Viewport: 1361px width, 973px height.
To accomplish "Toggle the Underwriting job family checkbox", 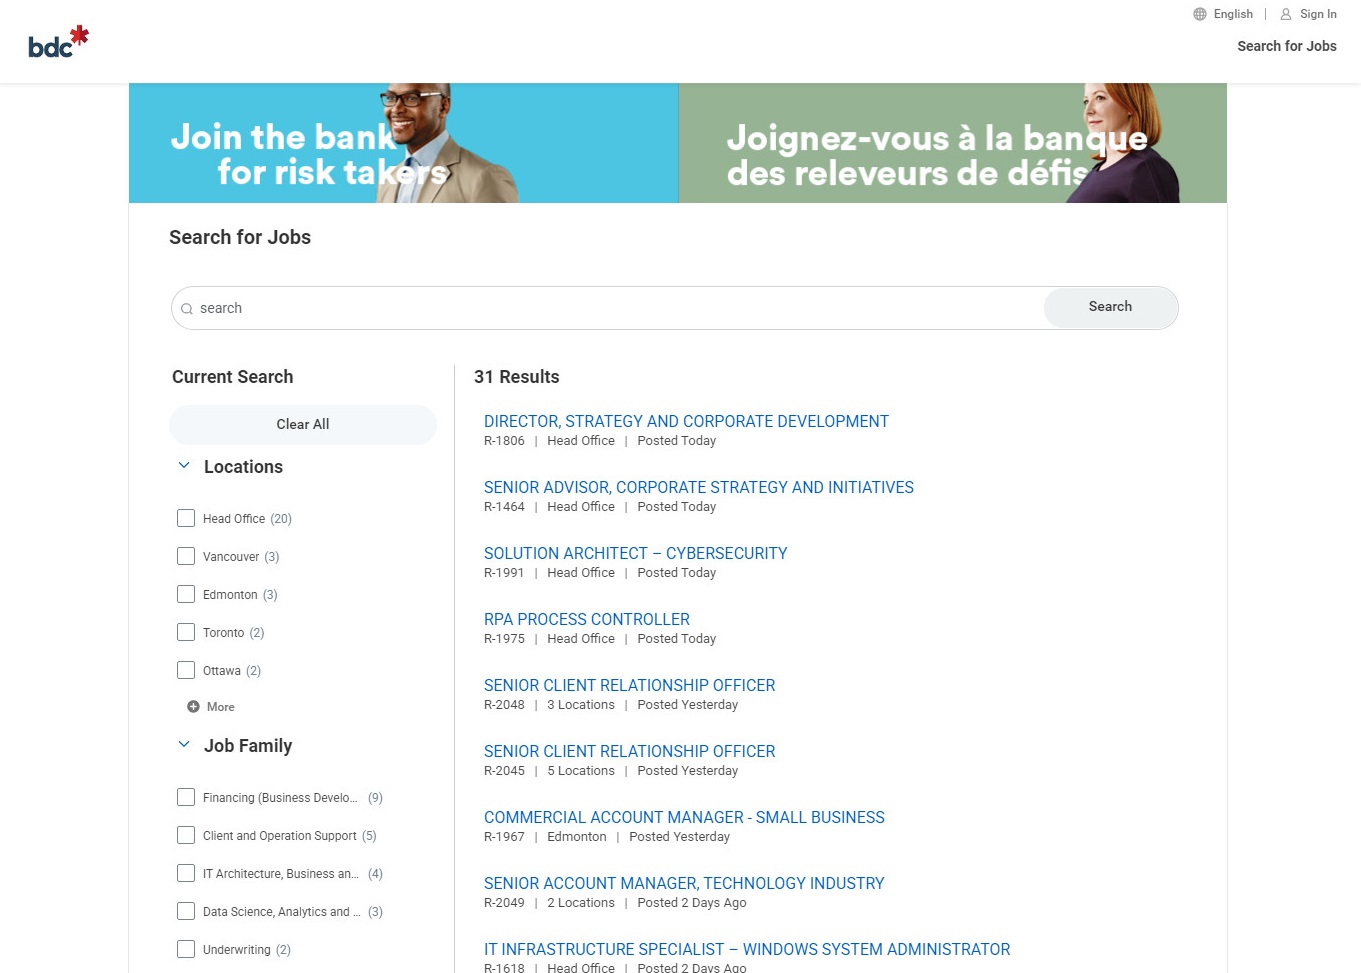I will click(x=186, y=949).
